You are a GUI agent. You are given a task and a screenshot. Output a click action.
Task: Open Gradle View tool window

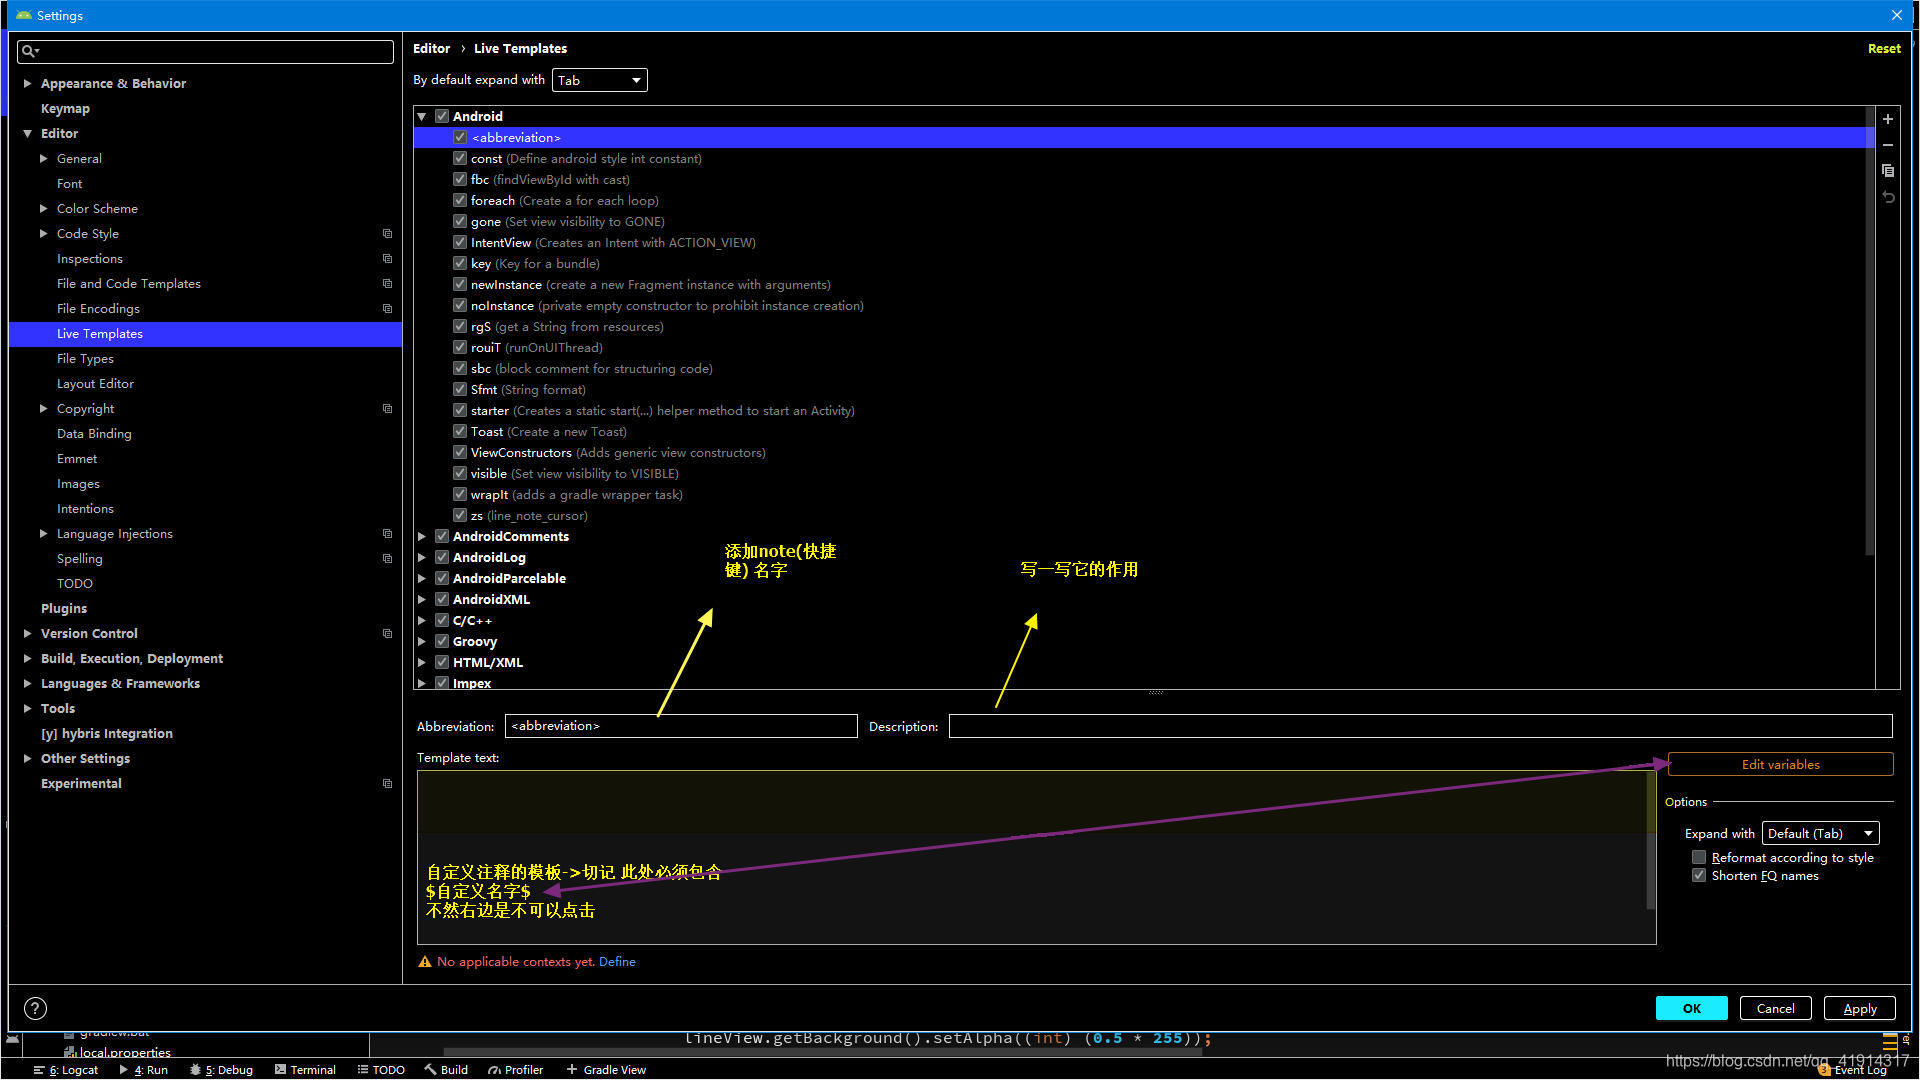pyautogui.click(x=606, y=1069)
